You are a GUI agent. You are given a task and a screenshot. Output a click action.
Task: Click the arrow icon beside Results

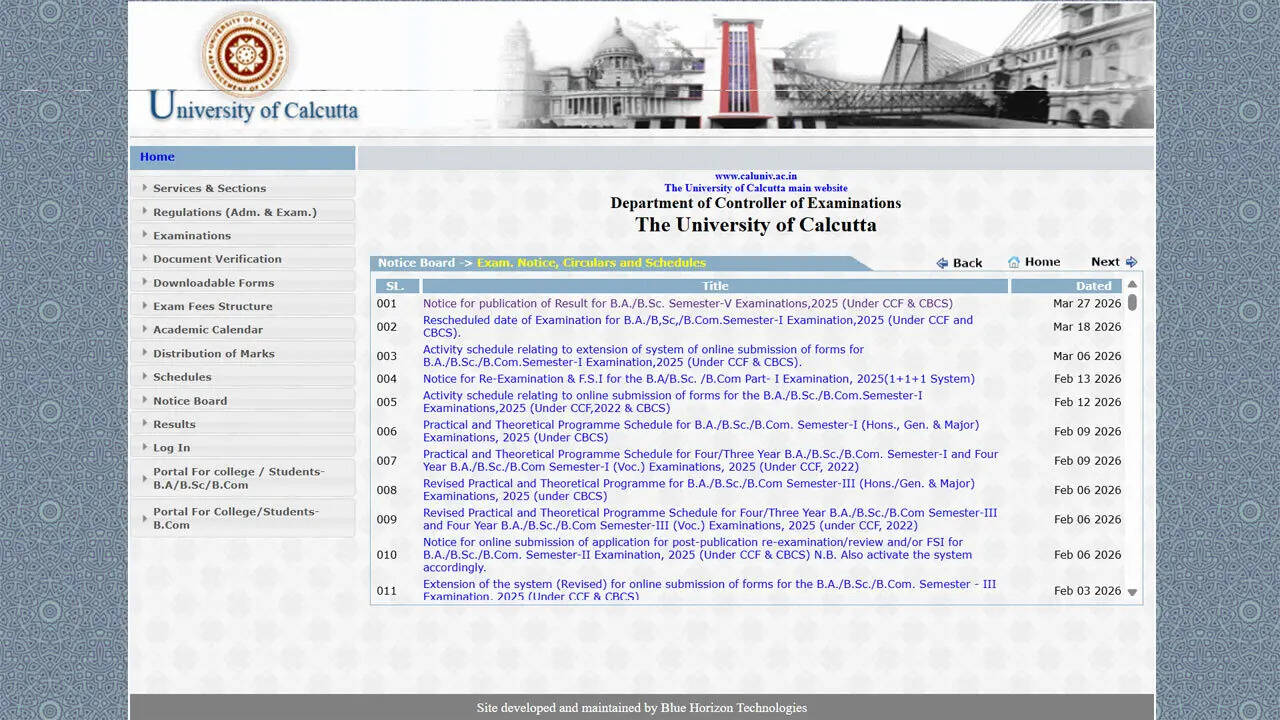[145, 424]
